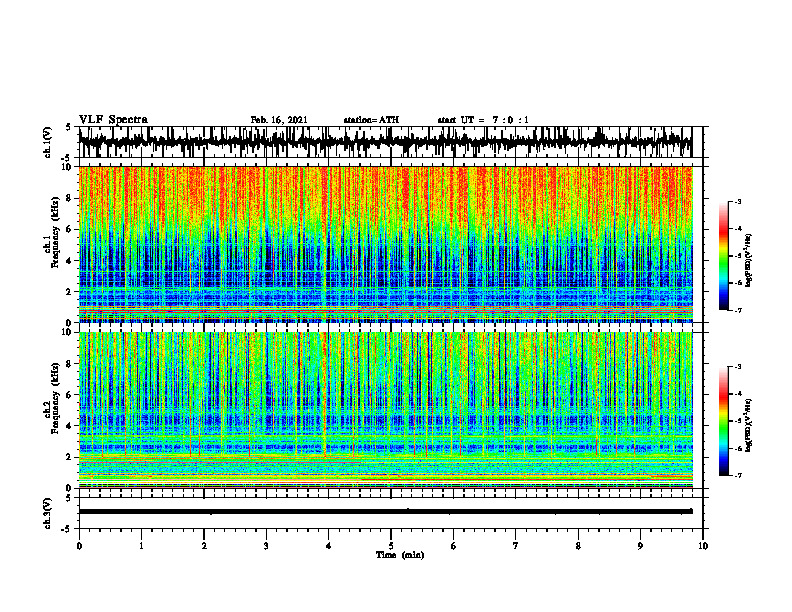The image size is (792, 612).
Task: Select the ch.2 spectrogram colorbar
Action: tap(723, 421)
